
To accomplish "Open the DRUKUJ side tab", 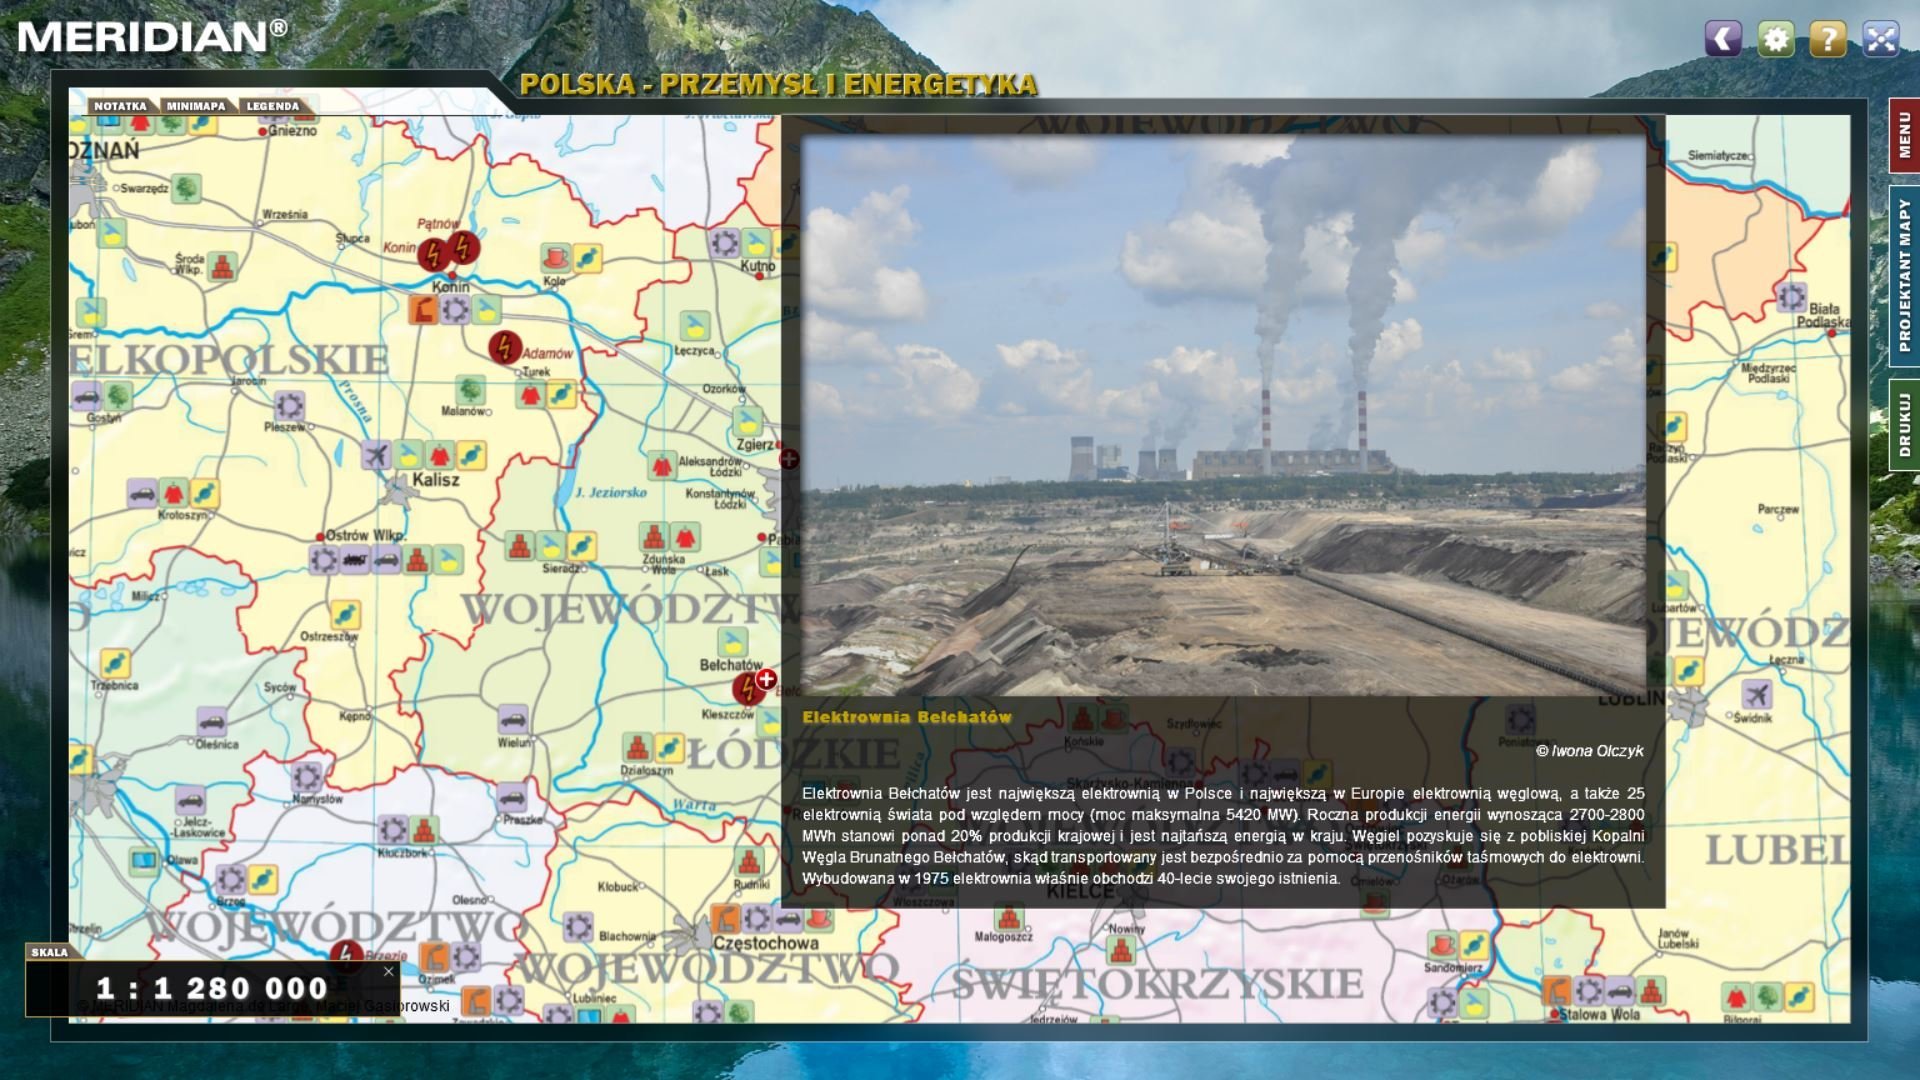I will pos(1904,424).
